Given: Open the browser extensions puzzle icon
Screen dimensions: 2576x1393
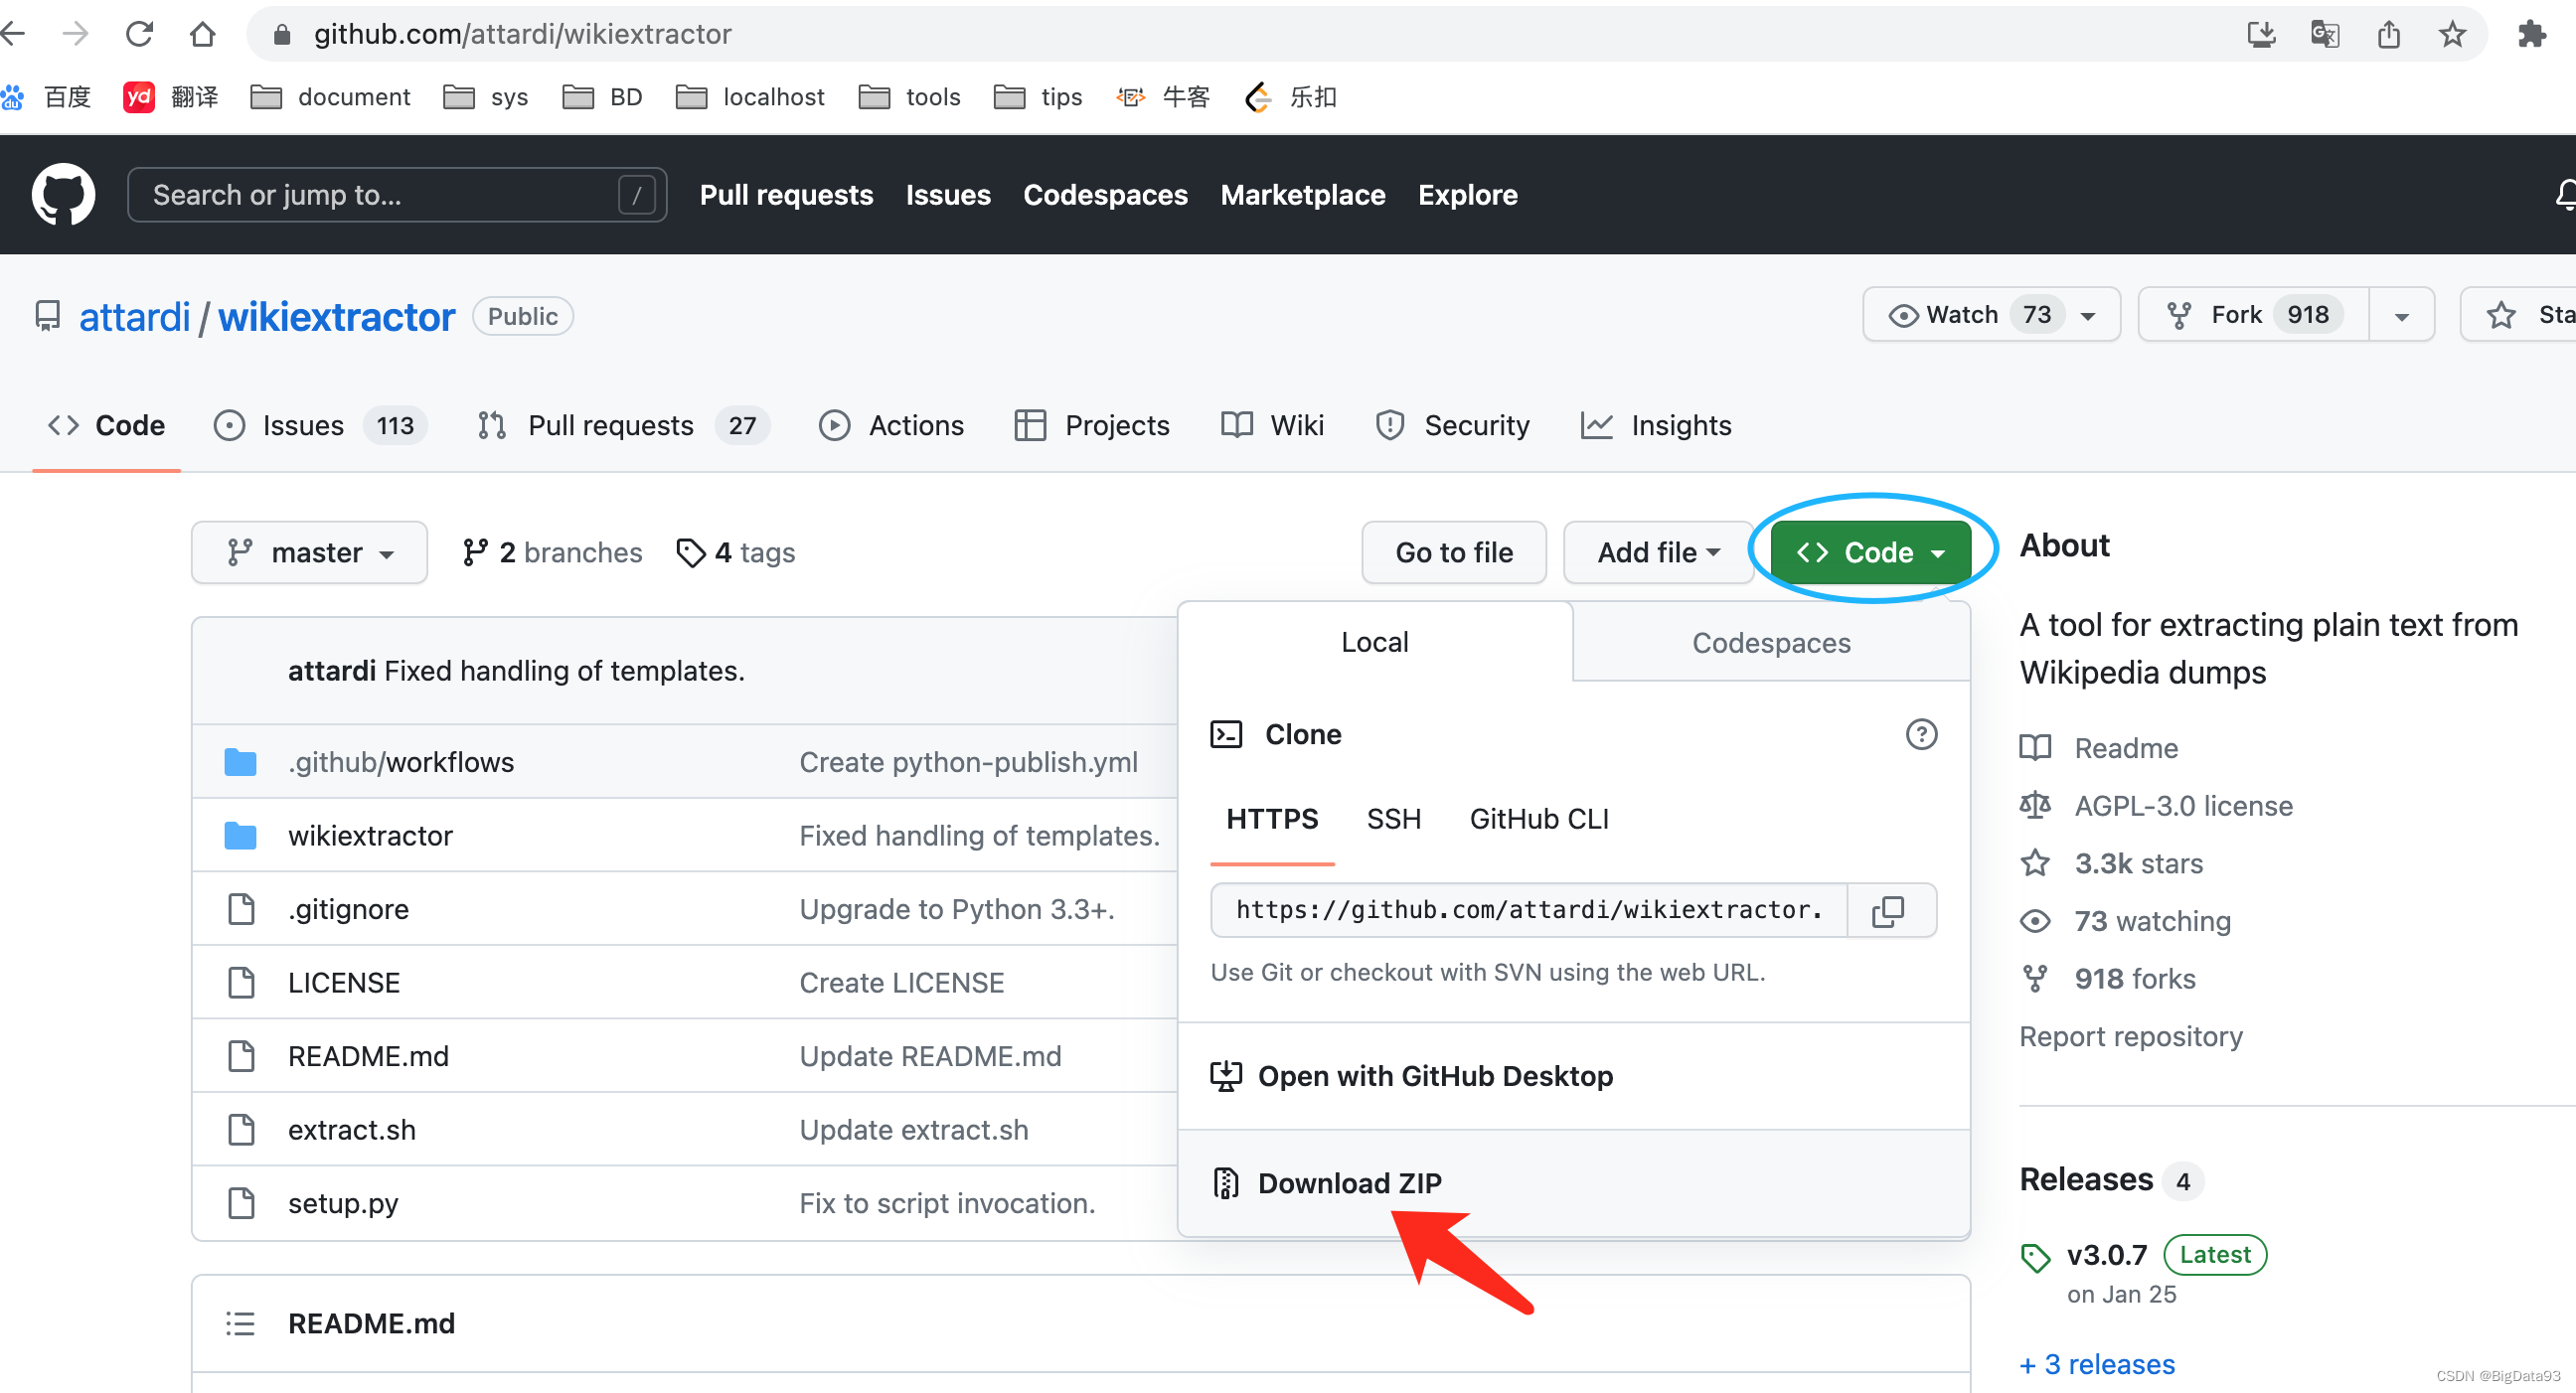Looking at the screenshot, I should pyautogui.click(x=2531, y=34).
